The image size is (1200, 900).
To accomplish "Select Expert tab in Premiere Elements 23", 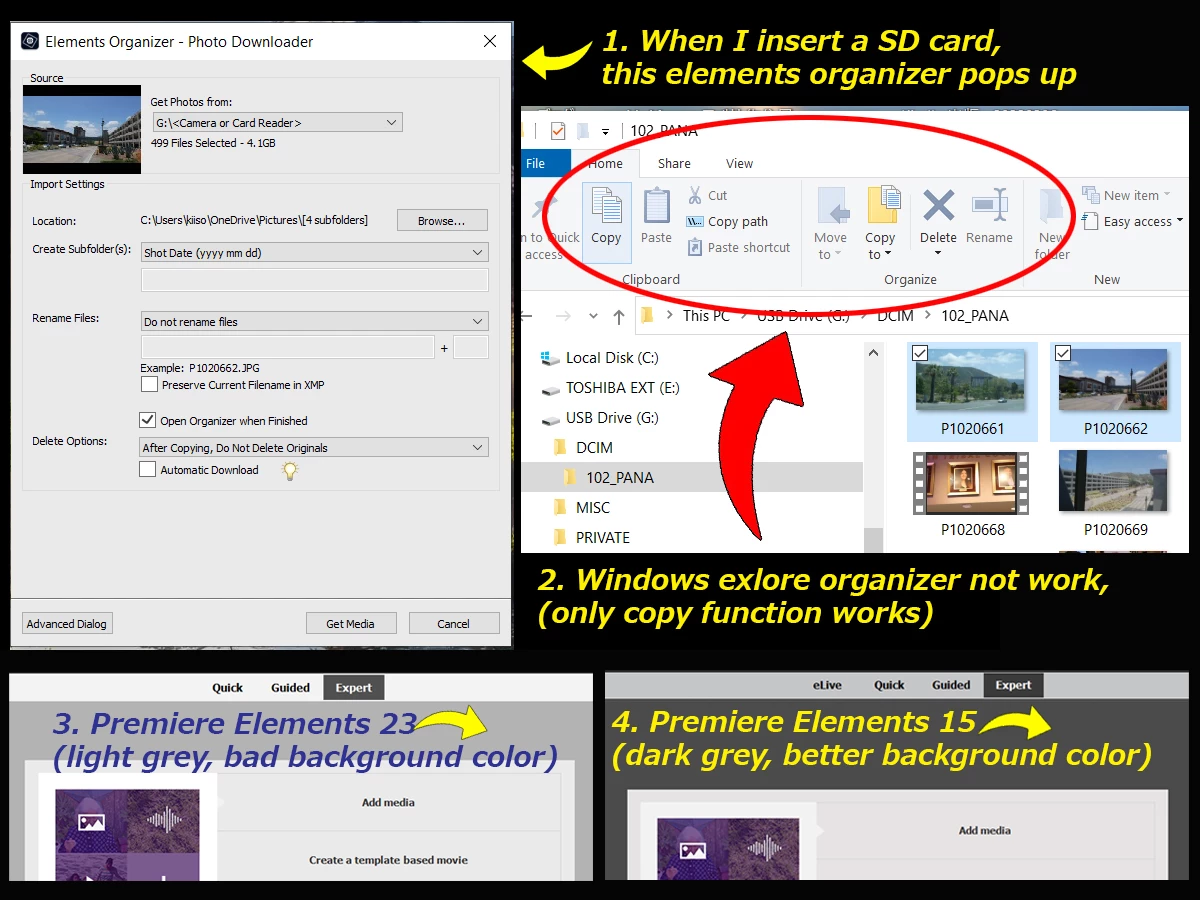I will click(x=354, y=687).
